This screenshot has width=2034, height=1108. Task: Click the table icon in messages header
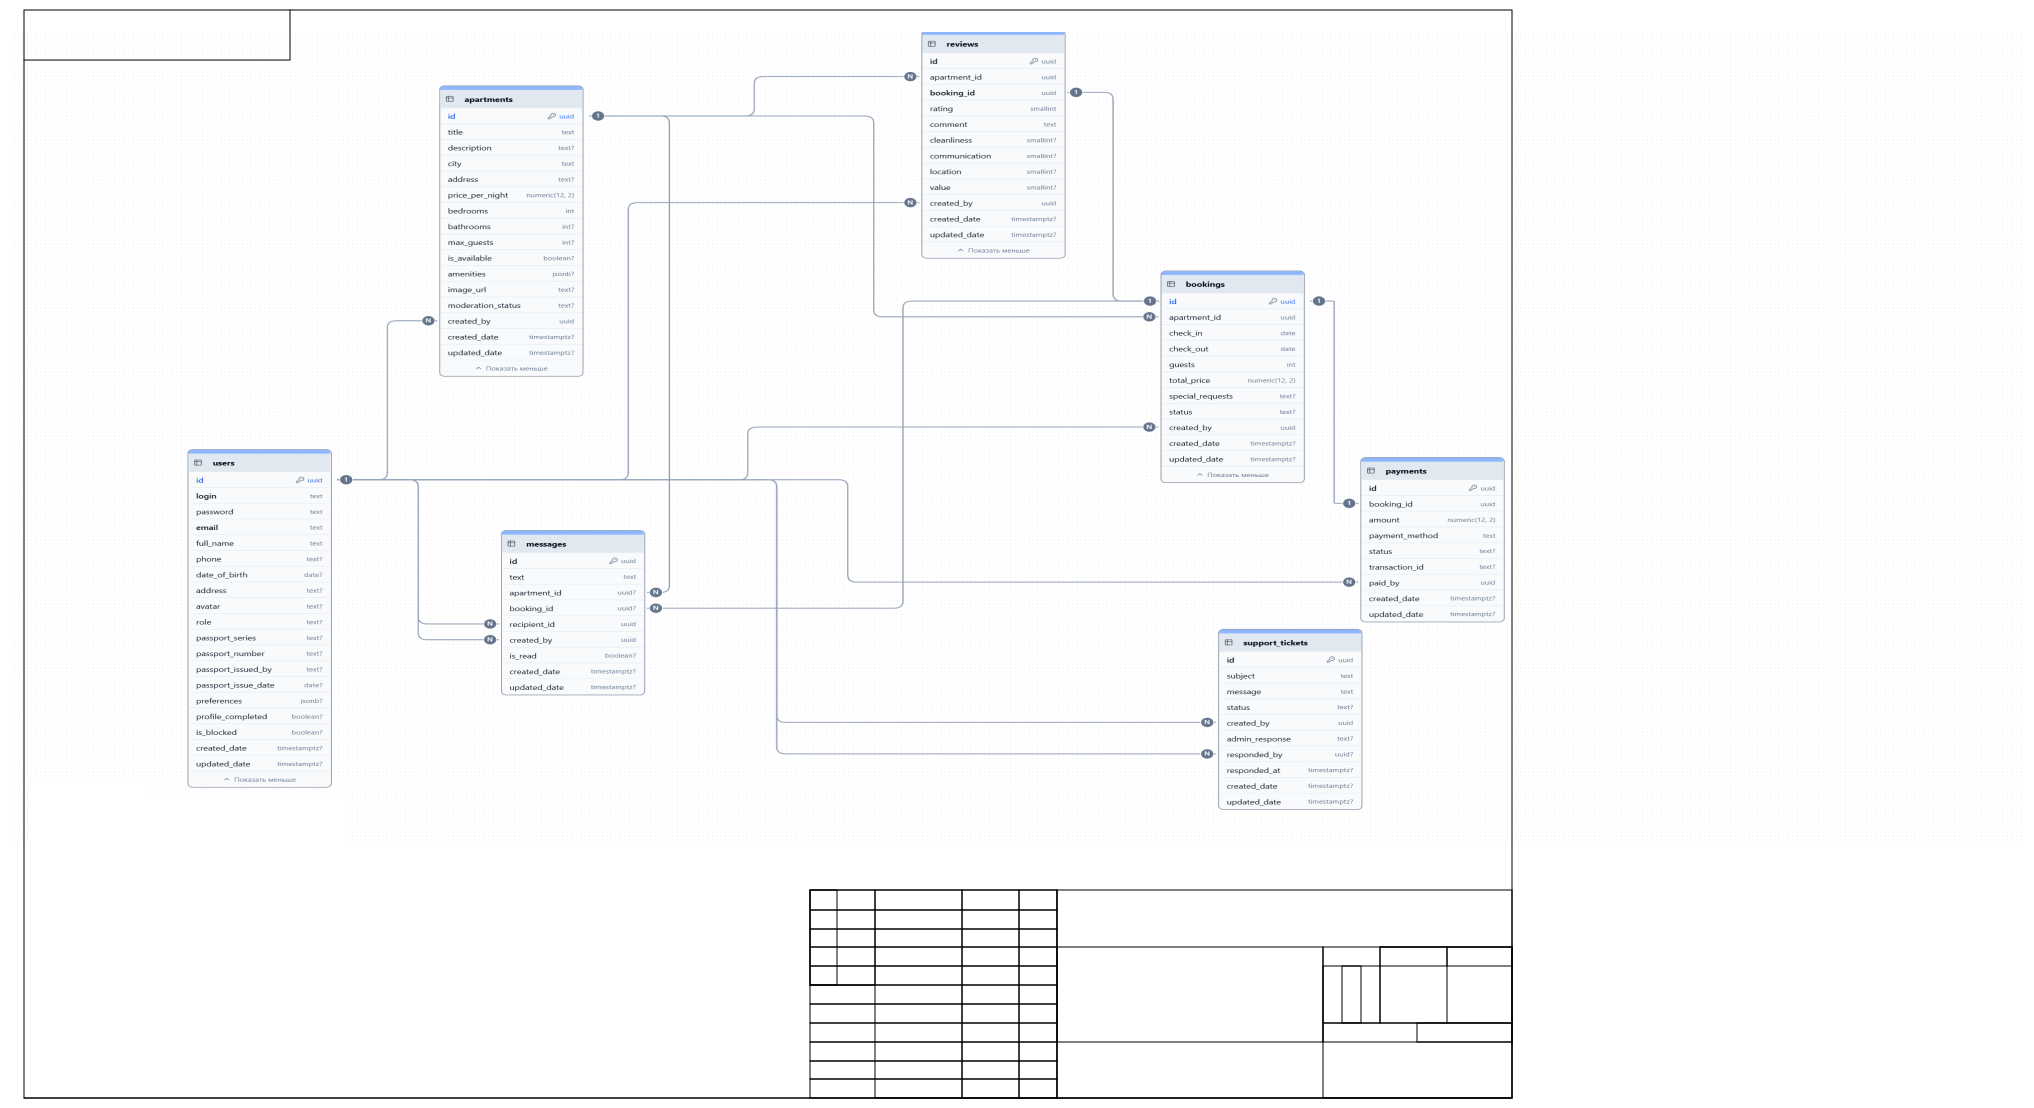tap(511, 544)
